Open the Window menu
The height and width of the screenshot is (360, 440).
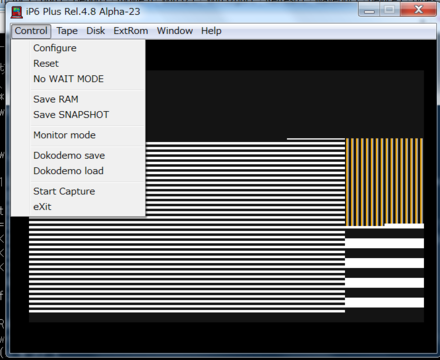click(x=175, y=31)
